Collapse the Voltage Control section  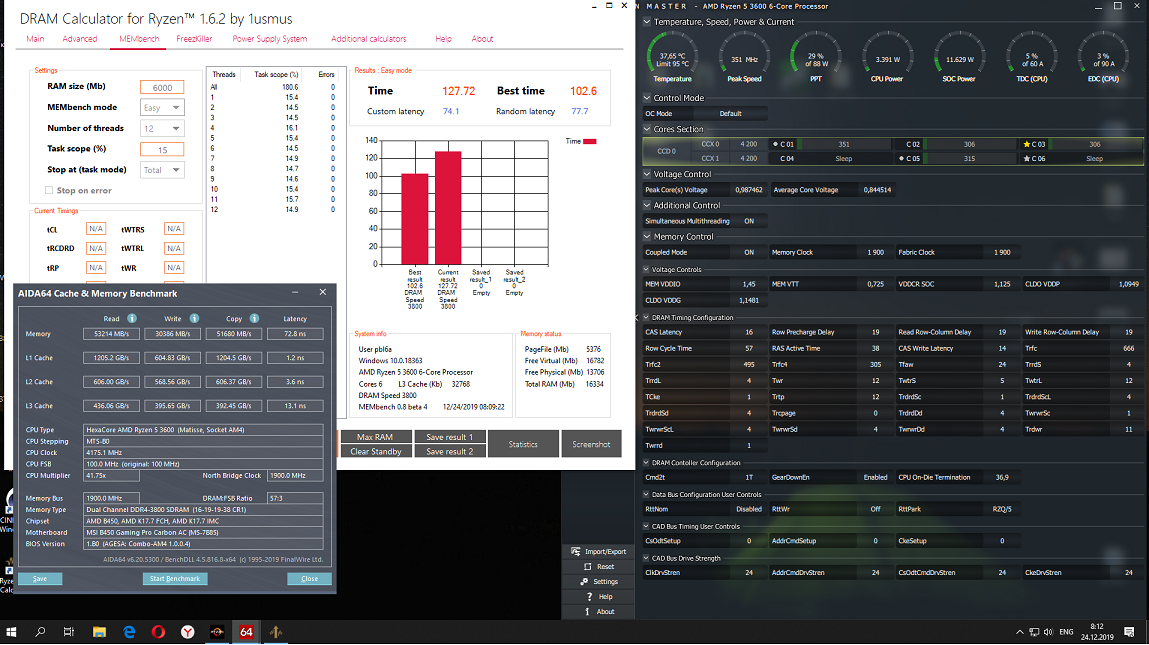click(x=647, y=174)
